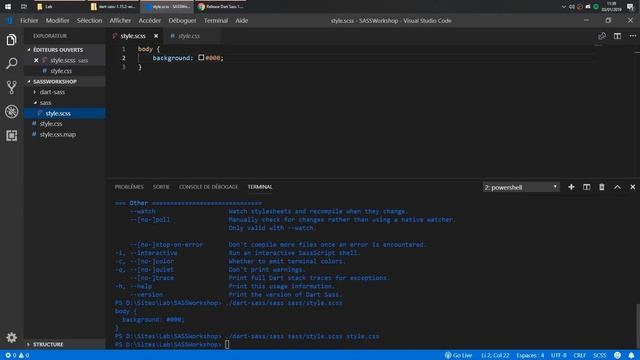
Task: Switch to Chrome Release Dart Sass taskbar item
Action: [221, 7]
